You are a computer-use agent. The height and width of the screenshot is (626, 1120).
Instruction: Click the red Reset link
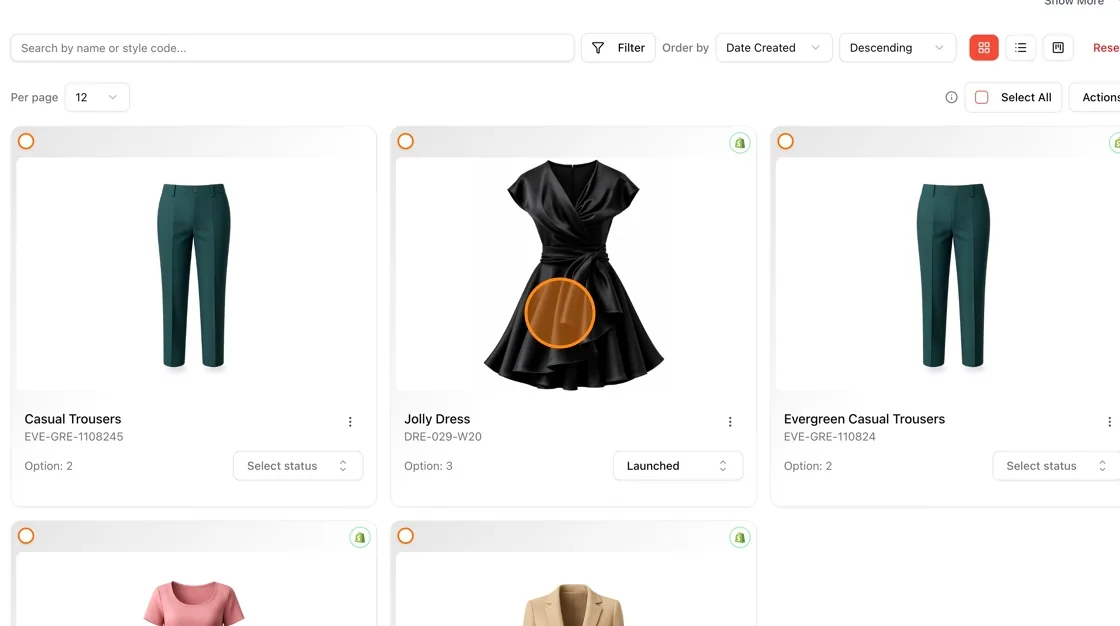click(1106, 48)
